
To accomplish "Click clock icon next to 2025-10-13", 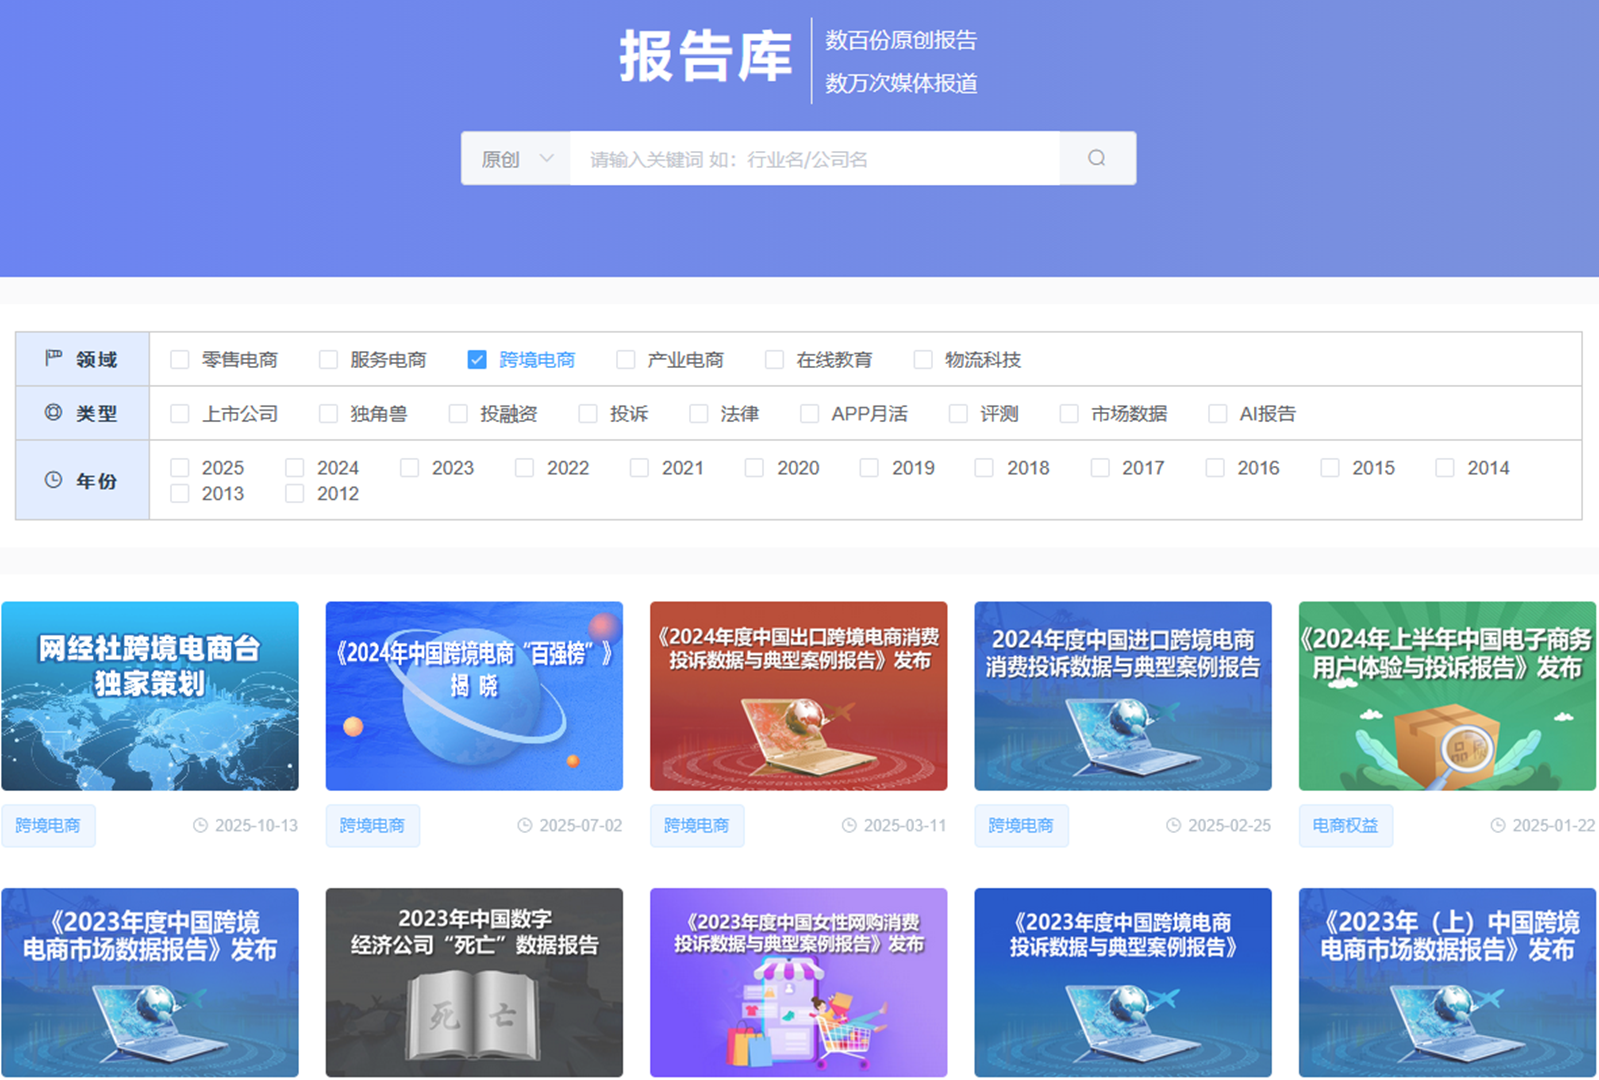I will tap(200, 825).
